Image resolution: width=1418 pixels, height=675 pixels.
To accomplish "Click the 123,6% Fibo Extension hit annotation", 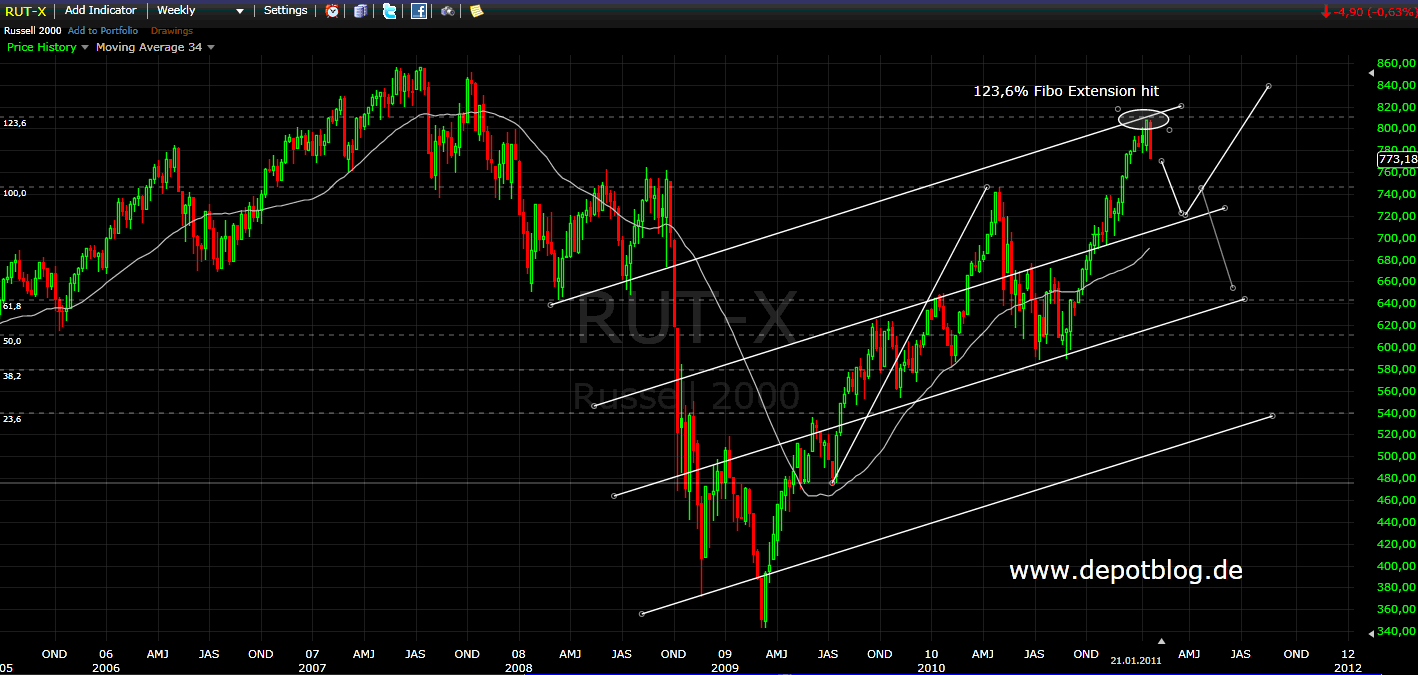I will tap(1066, 91).
